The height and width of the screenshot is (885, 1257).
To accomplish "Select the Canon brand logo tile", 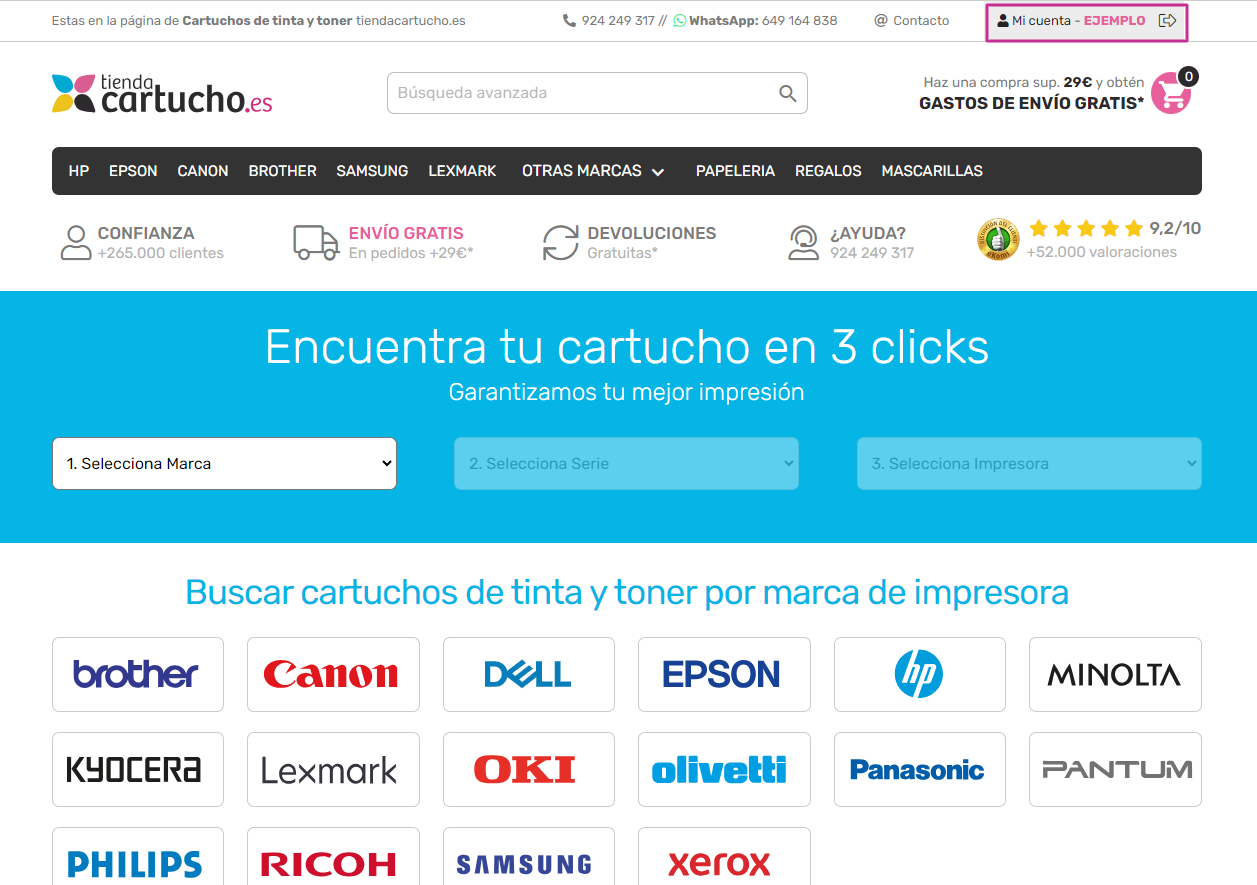I will click(x=333, y=674).
